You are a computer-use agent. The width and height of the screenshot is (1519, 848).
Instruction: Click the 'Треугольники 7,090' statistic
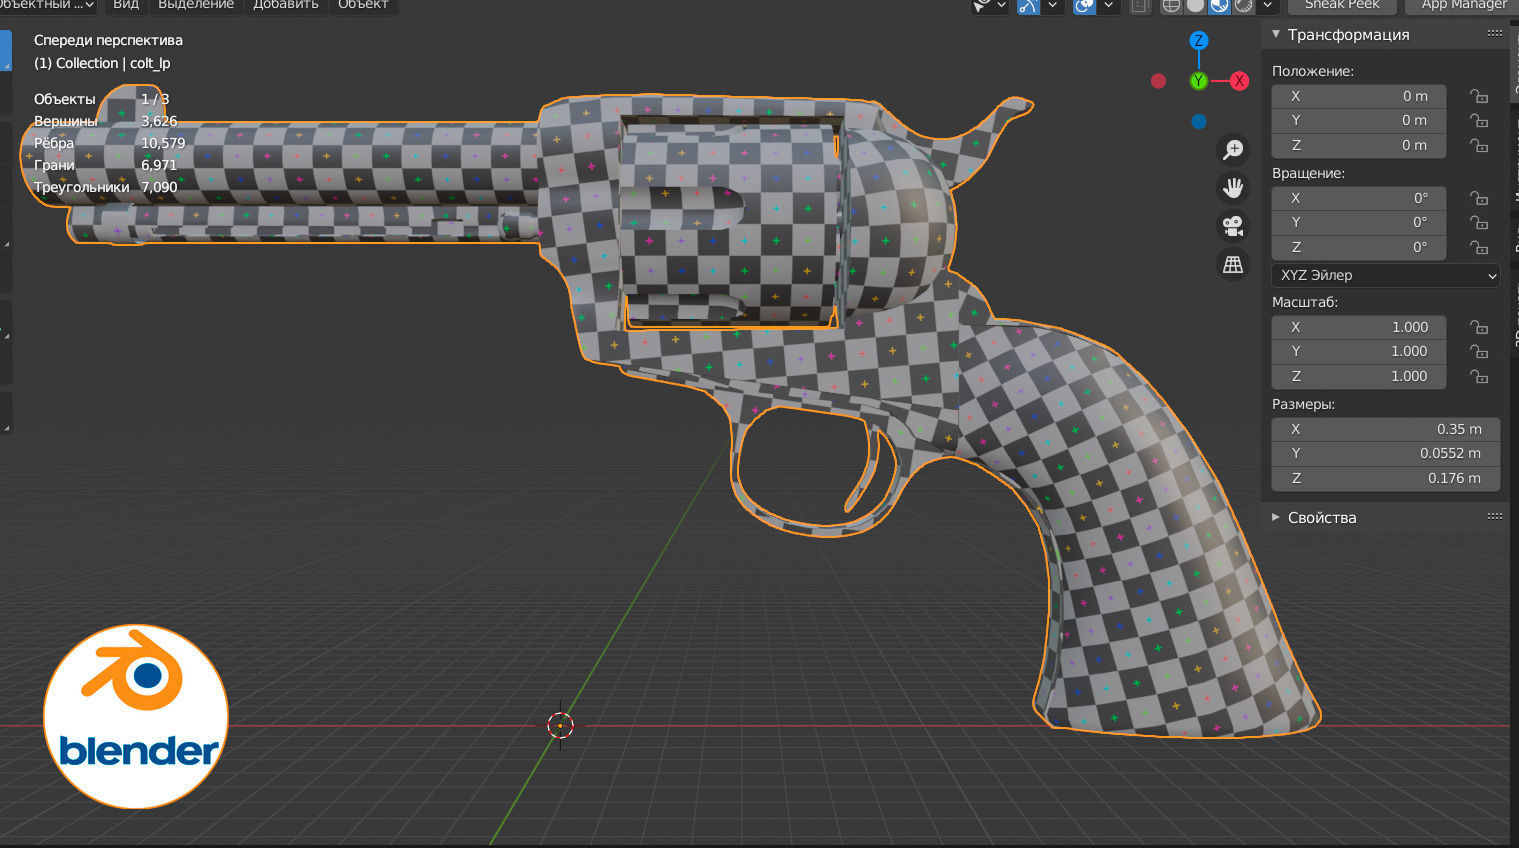click(x=106, y=187)
